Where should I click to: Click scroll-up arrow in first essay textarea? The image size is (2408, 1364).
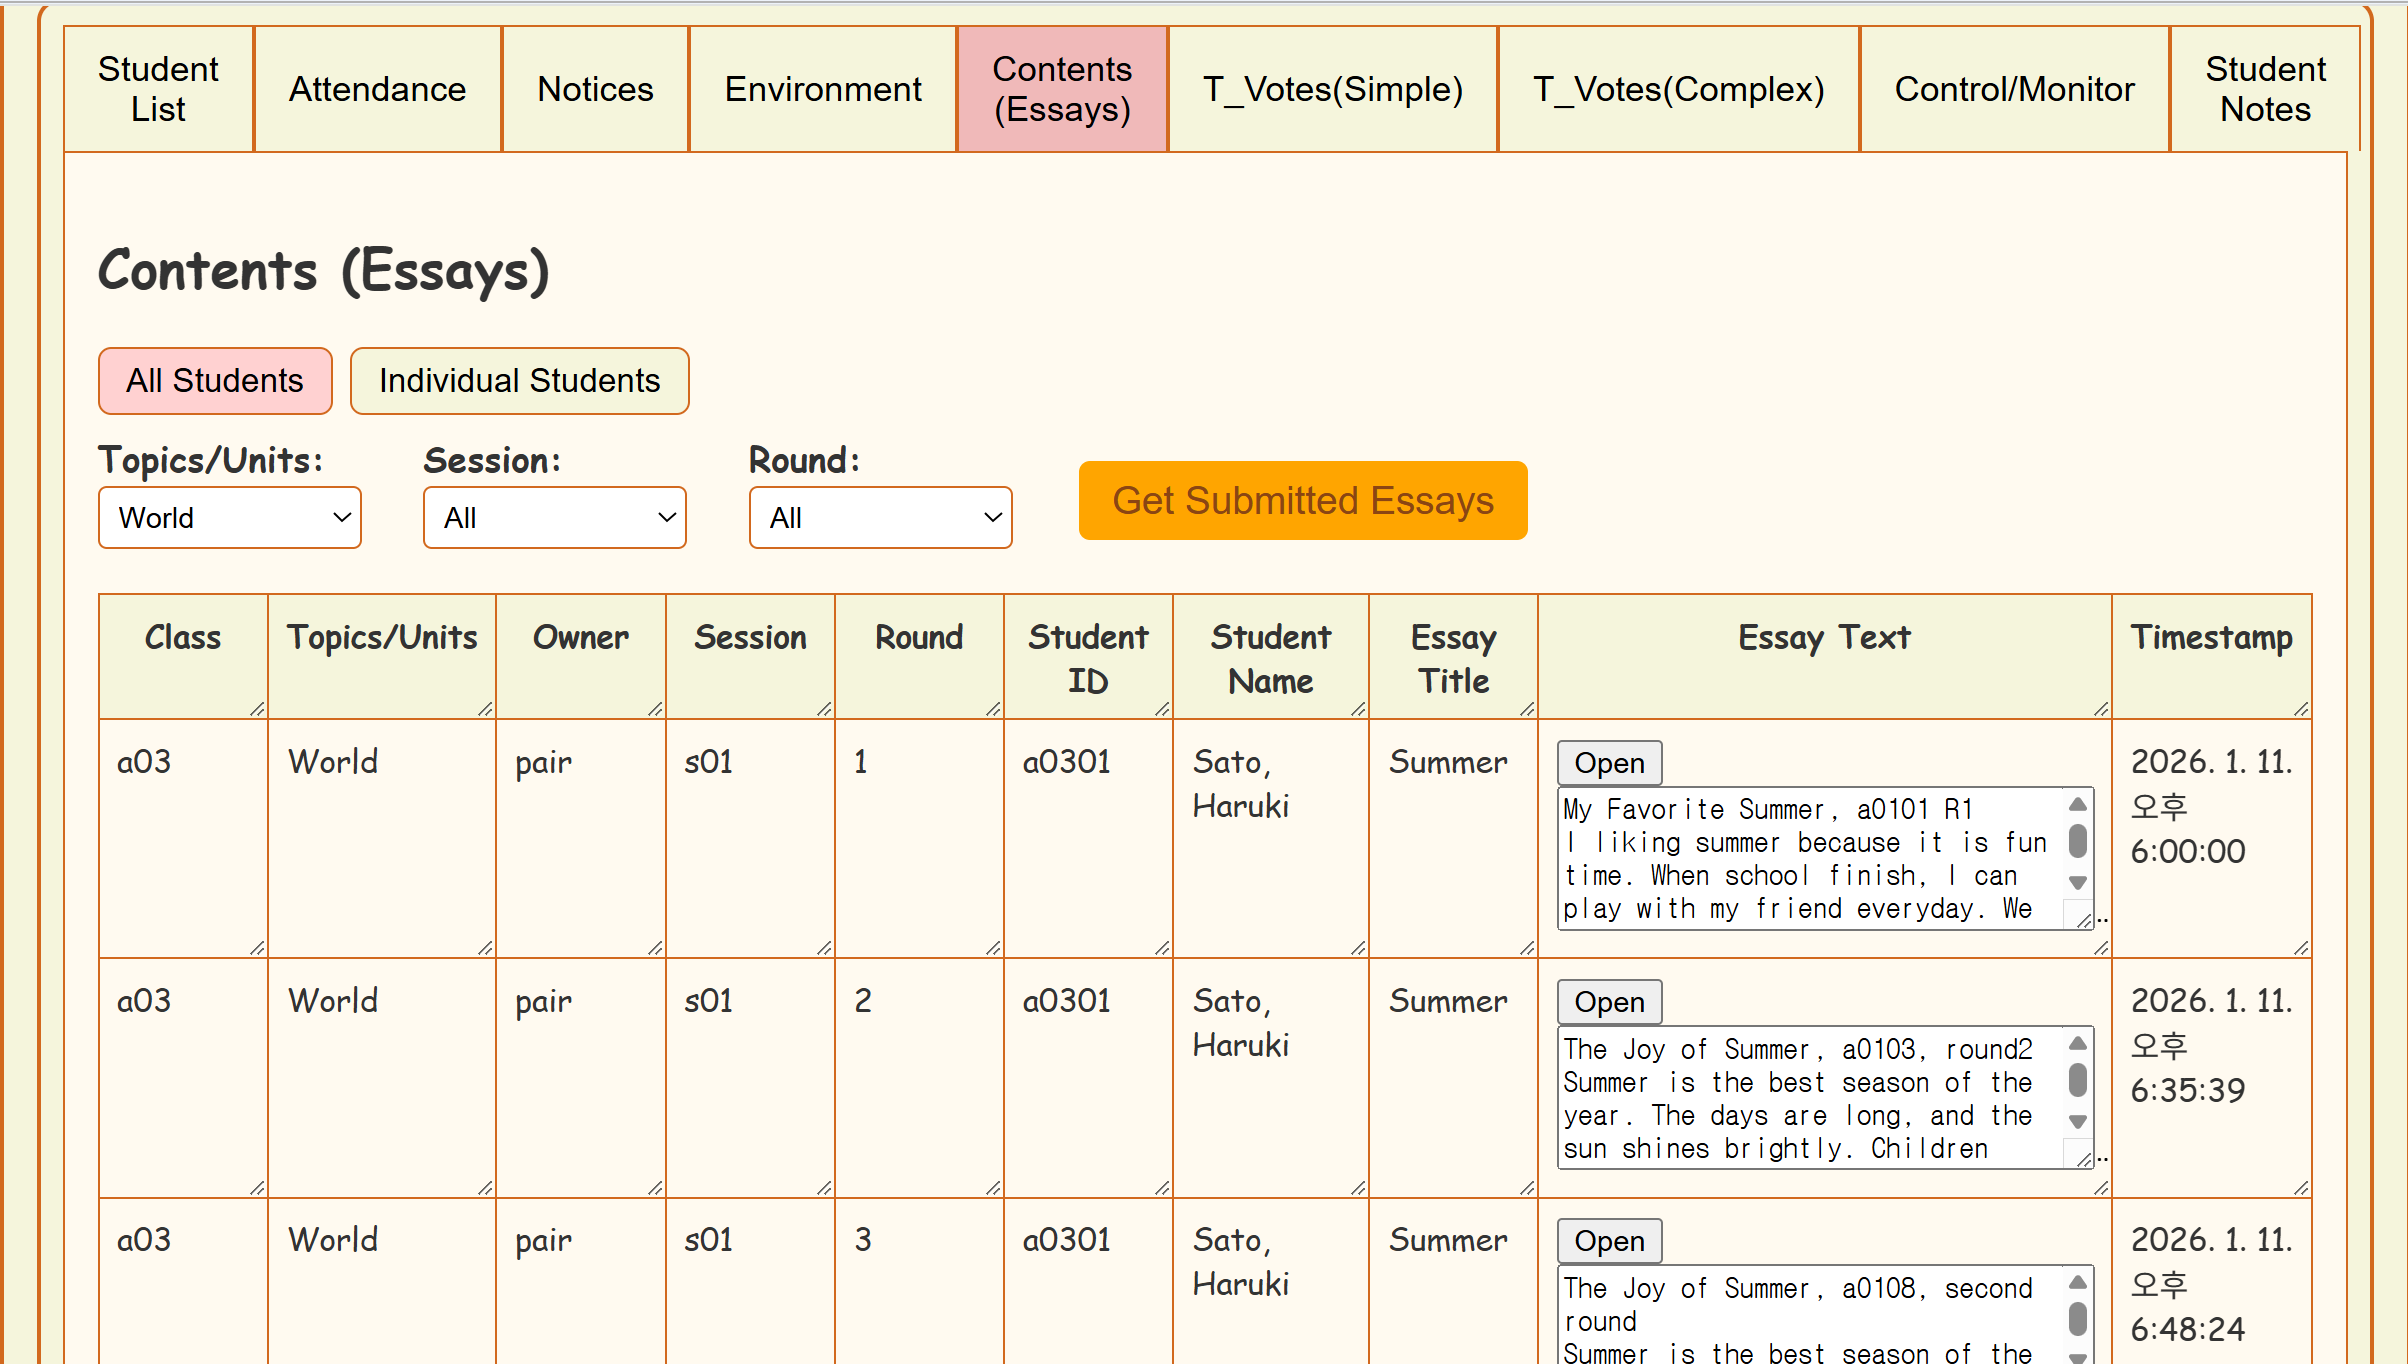coord(2077,805)
